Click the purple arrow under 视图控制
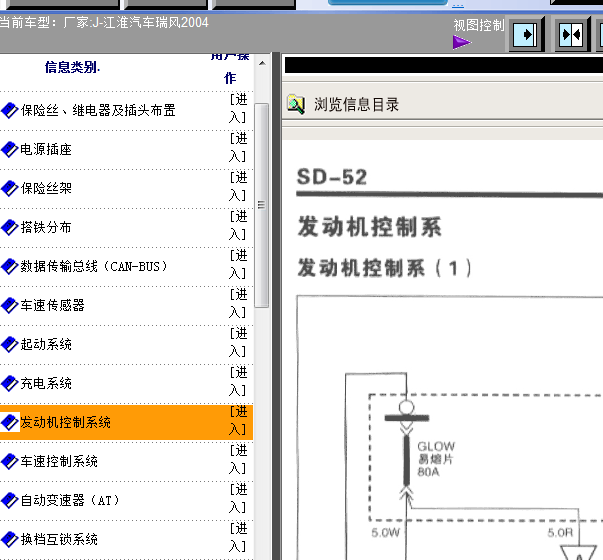The width and height of the screenshot is (603, 560). [x=461, y=42]
